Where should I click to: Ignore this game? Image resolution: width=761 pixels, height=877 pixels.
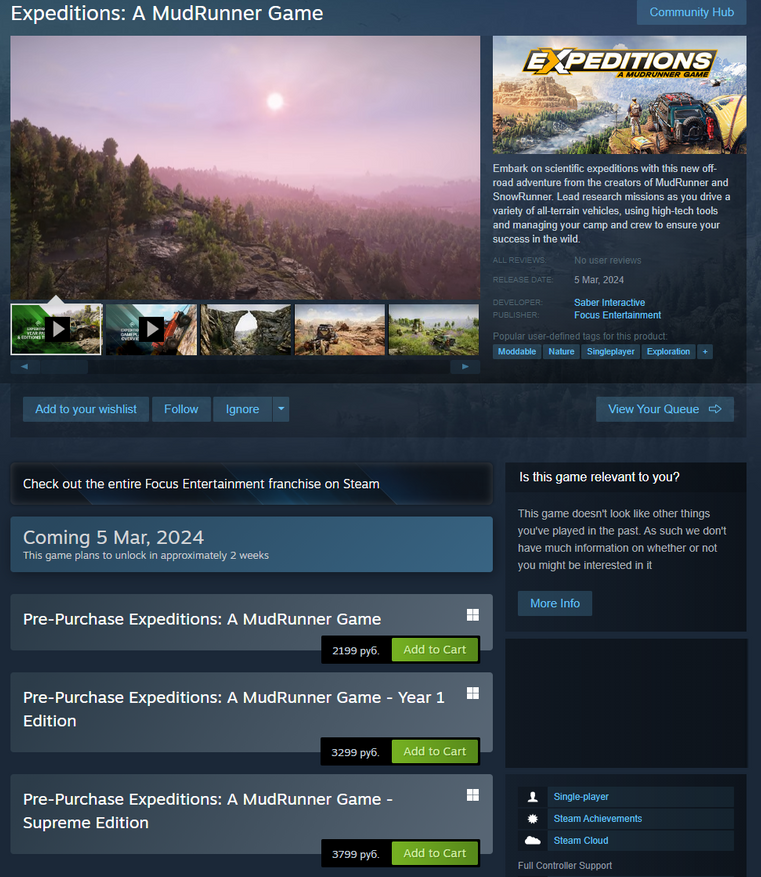[242, 409]
